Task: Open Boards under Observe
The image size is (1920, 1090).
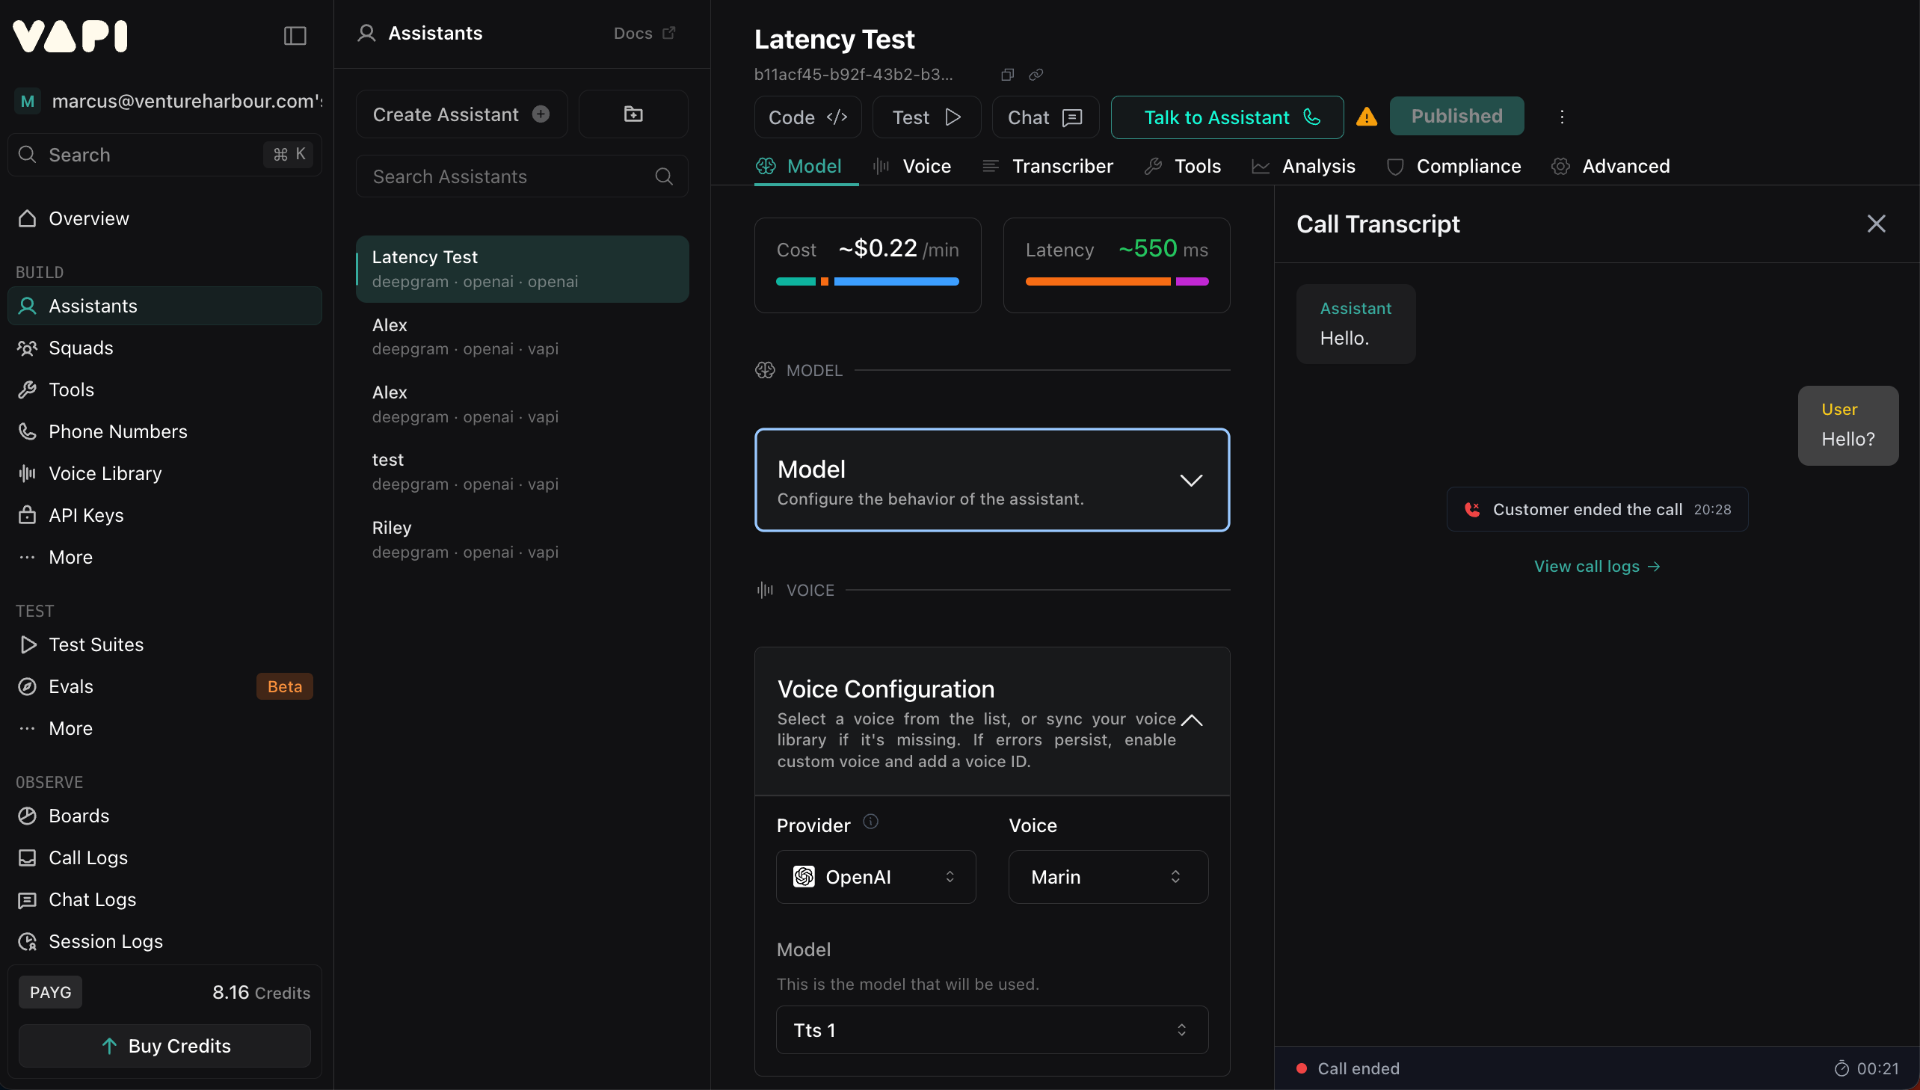Action: pyautogui.click(x=165, y=816)
